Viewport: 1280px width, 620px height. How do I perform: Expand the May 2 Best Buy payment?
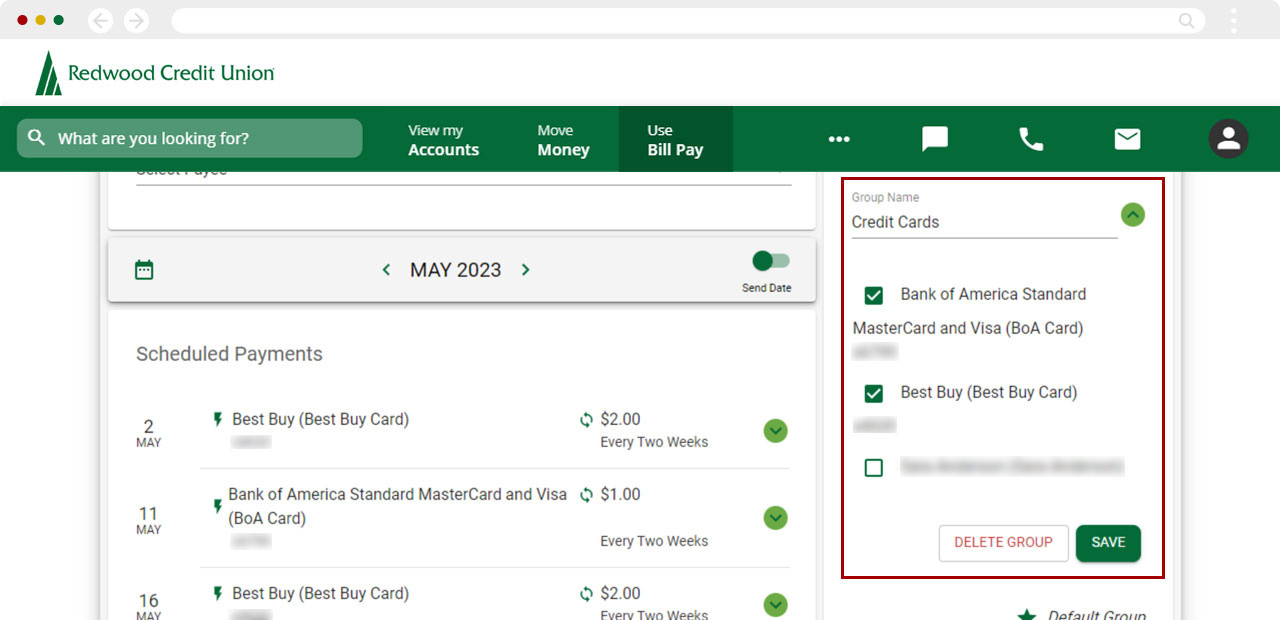click(775, 431)
